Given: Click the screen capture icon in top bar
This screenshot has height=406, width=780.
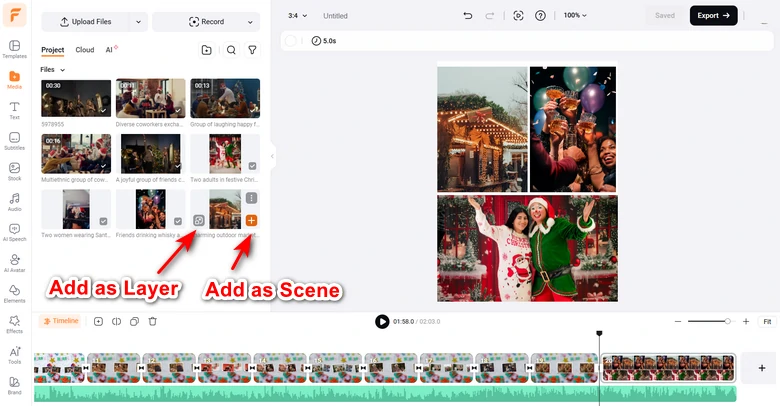Looking at the screenshot, I should pos(518,15).
